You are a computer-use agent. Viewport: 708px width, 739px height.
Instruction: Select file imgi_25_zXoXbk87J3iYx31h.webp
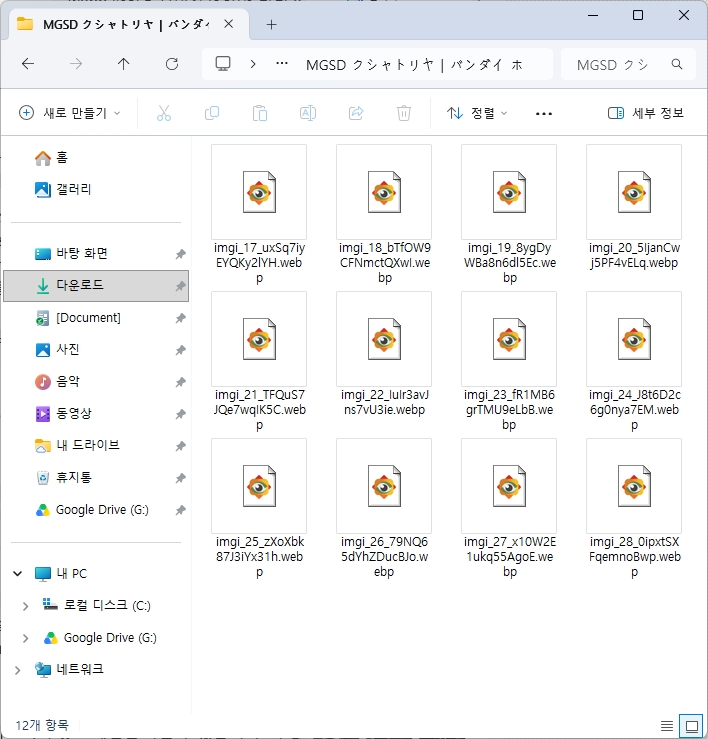pos(259,509)
